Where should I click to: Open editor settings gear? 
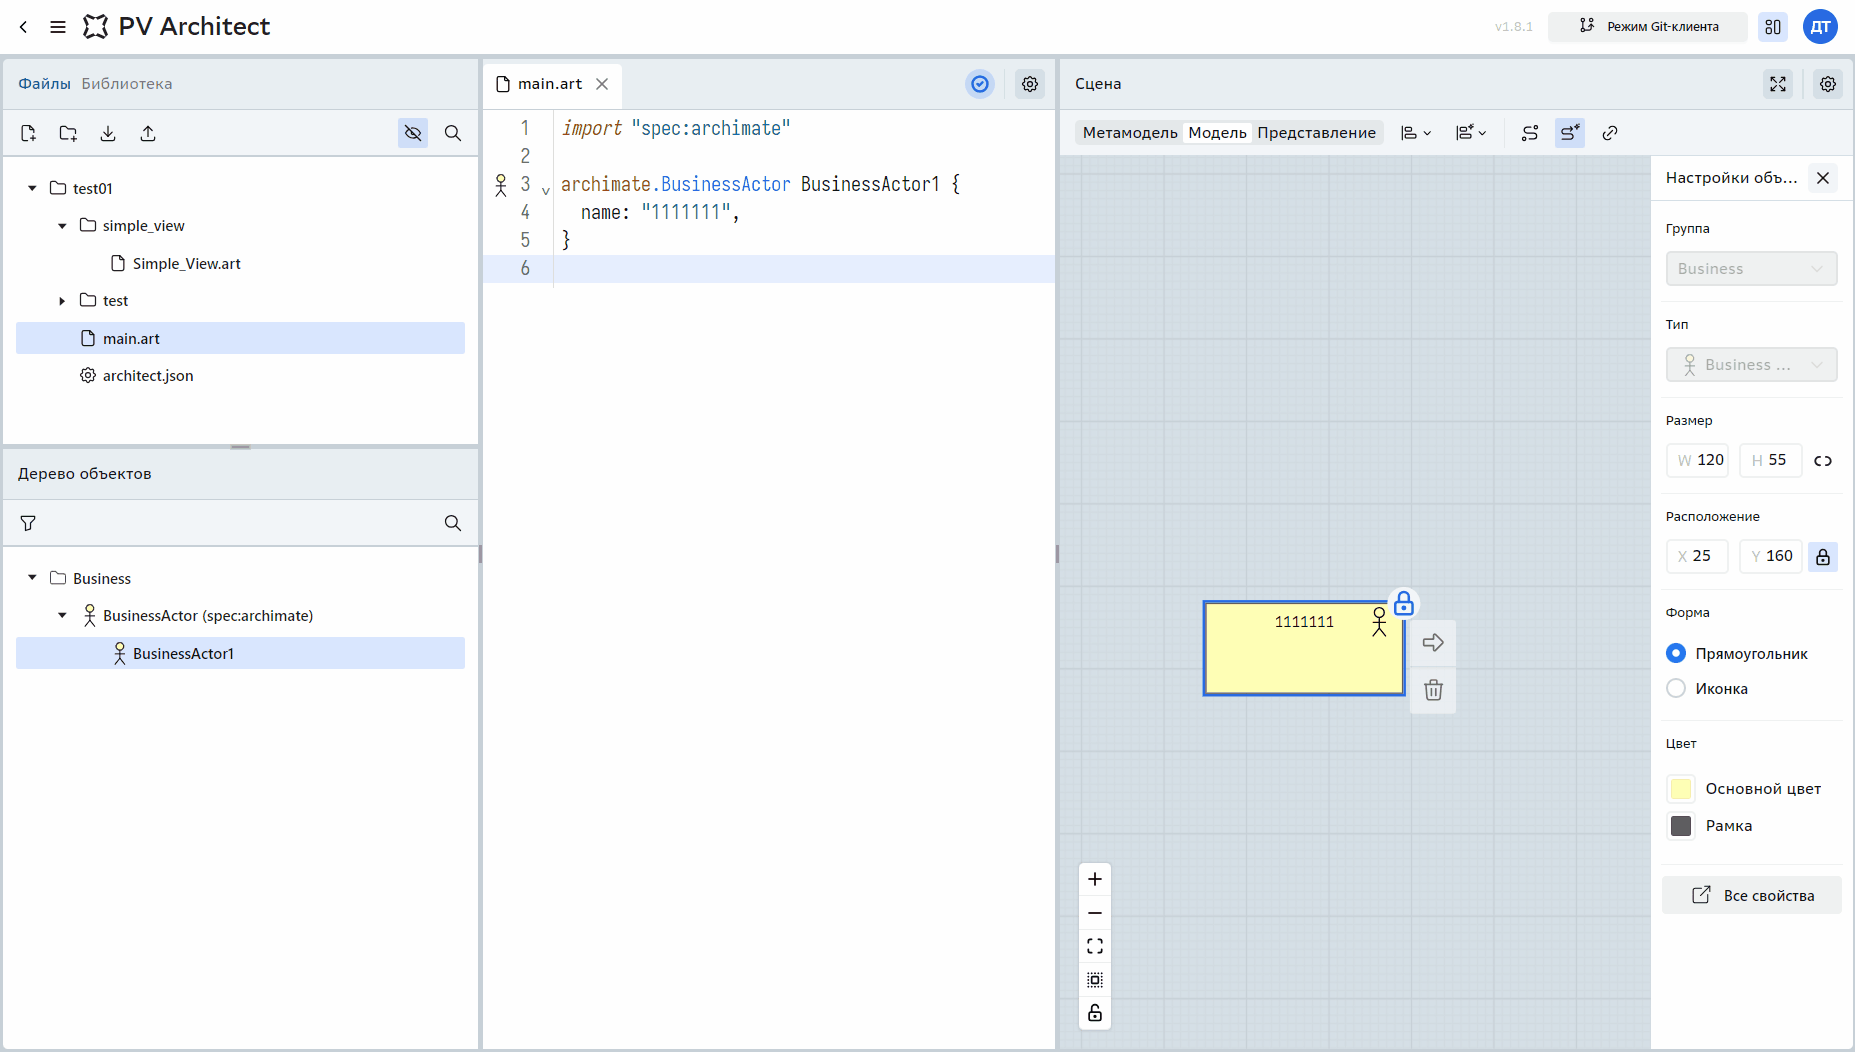tap(1030, 84)
